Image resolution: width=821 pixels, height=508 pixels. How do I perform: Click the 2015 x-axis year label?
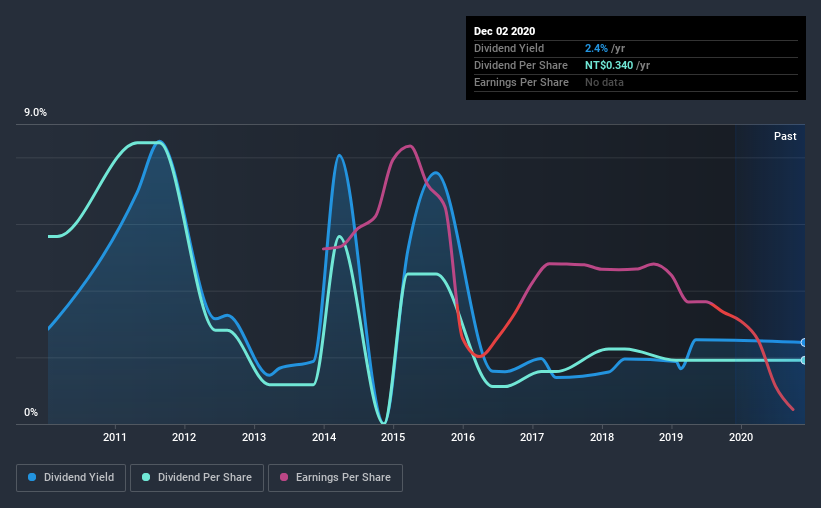tap(393, 437)
